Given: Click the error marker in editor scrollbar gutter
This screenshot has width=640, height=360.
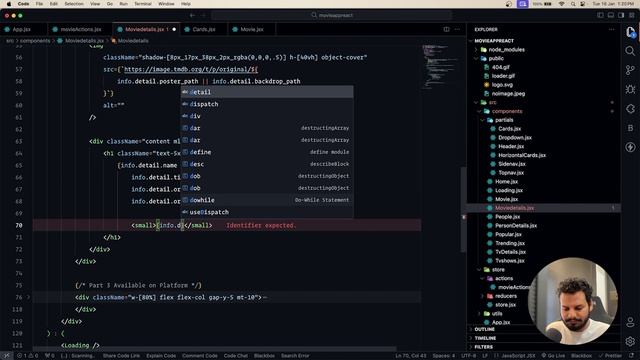Looking at the screenshot, I should coord(464,217).
